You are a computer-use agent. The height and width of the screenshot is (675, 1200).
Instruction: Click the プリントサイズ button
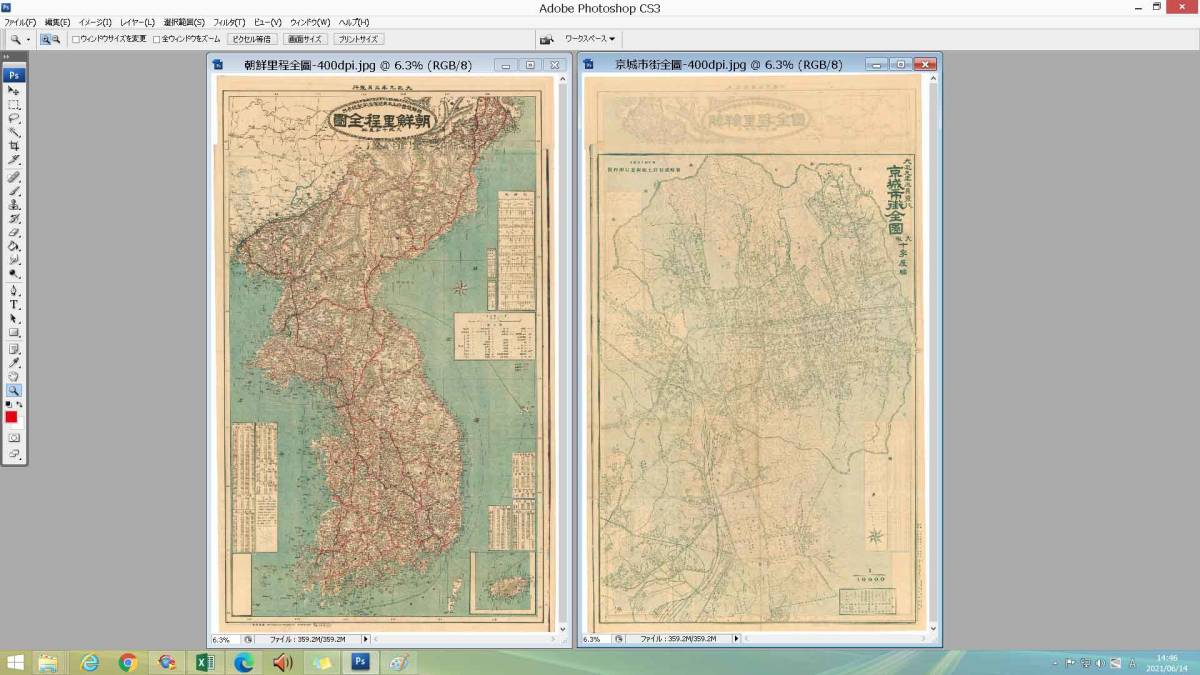[358, 39]
